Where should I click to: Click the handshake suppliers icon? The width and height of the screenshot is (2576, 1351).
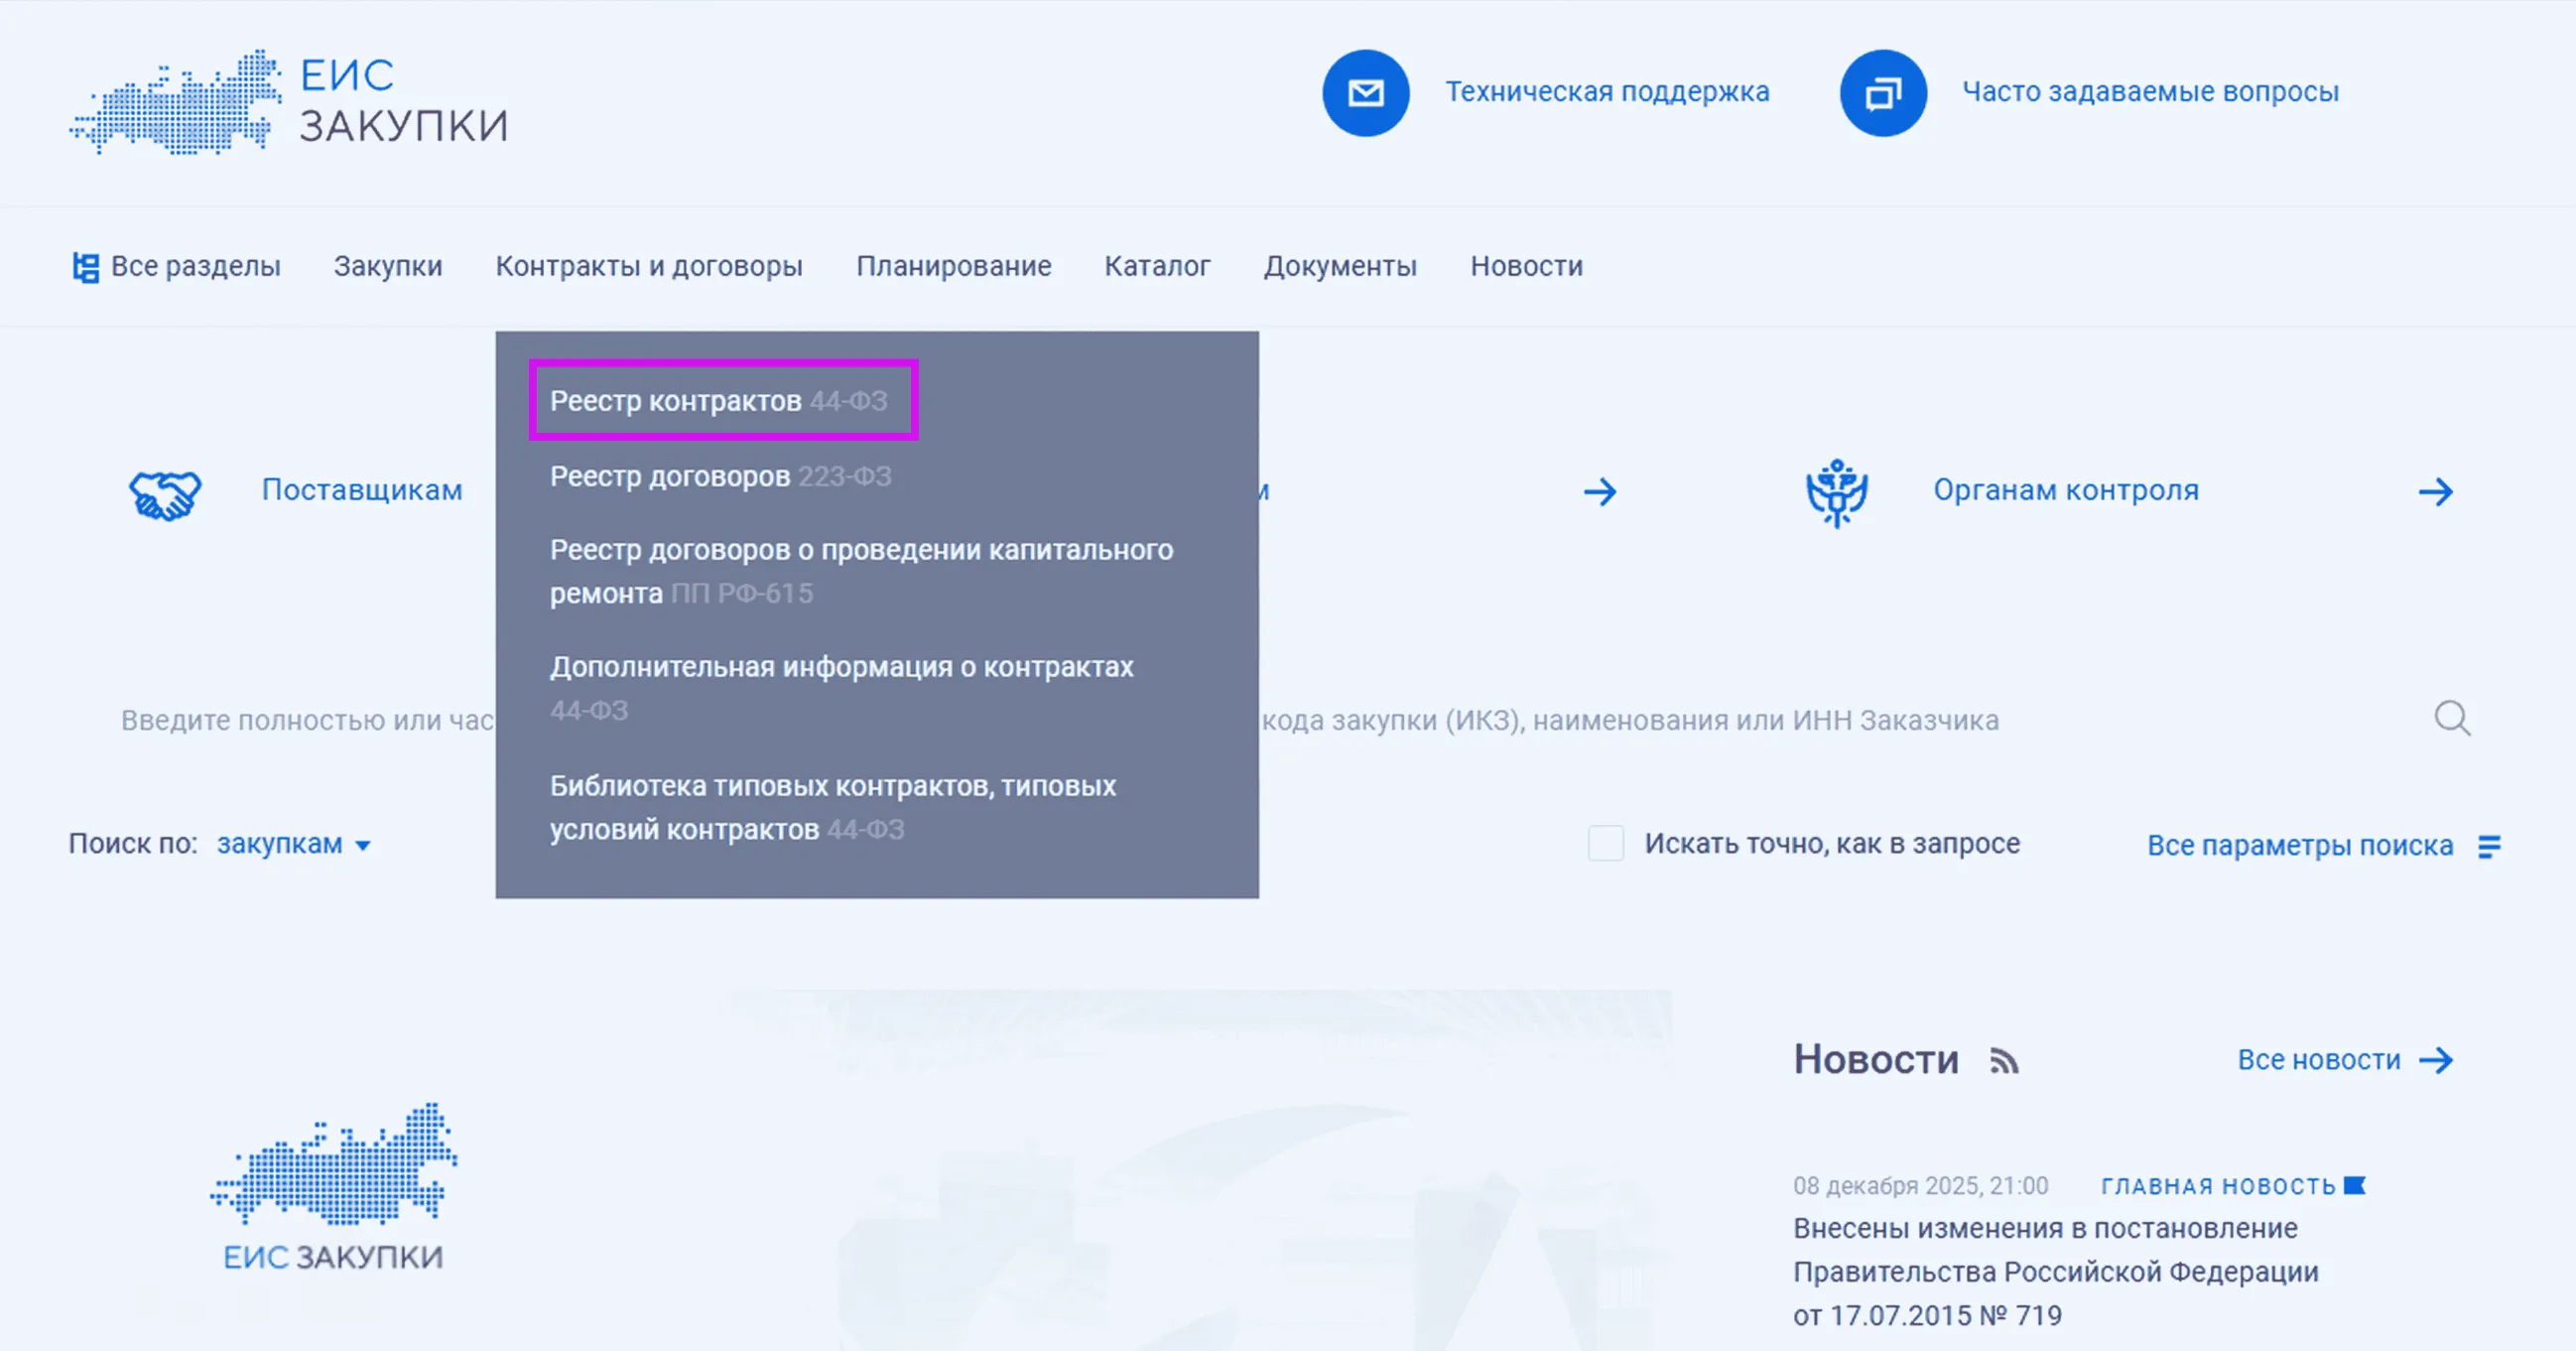165,494
